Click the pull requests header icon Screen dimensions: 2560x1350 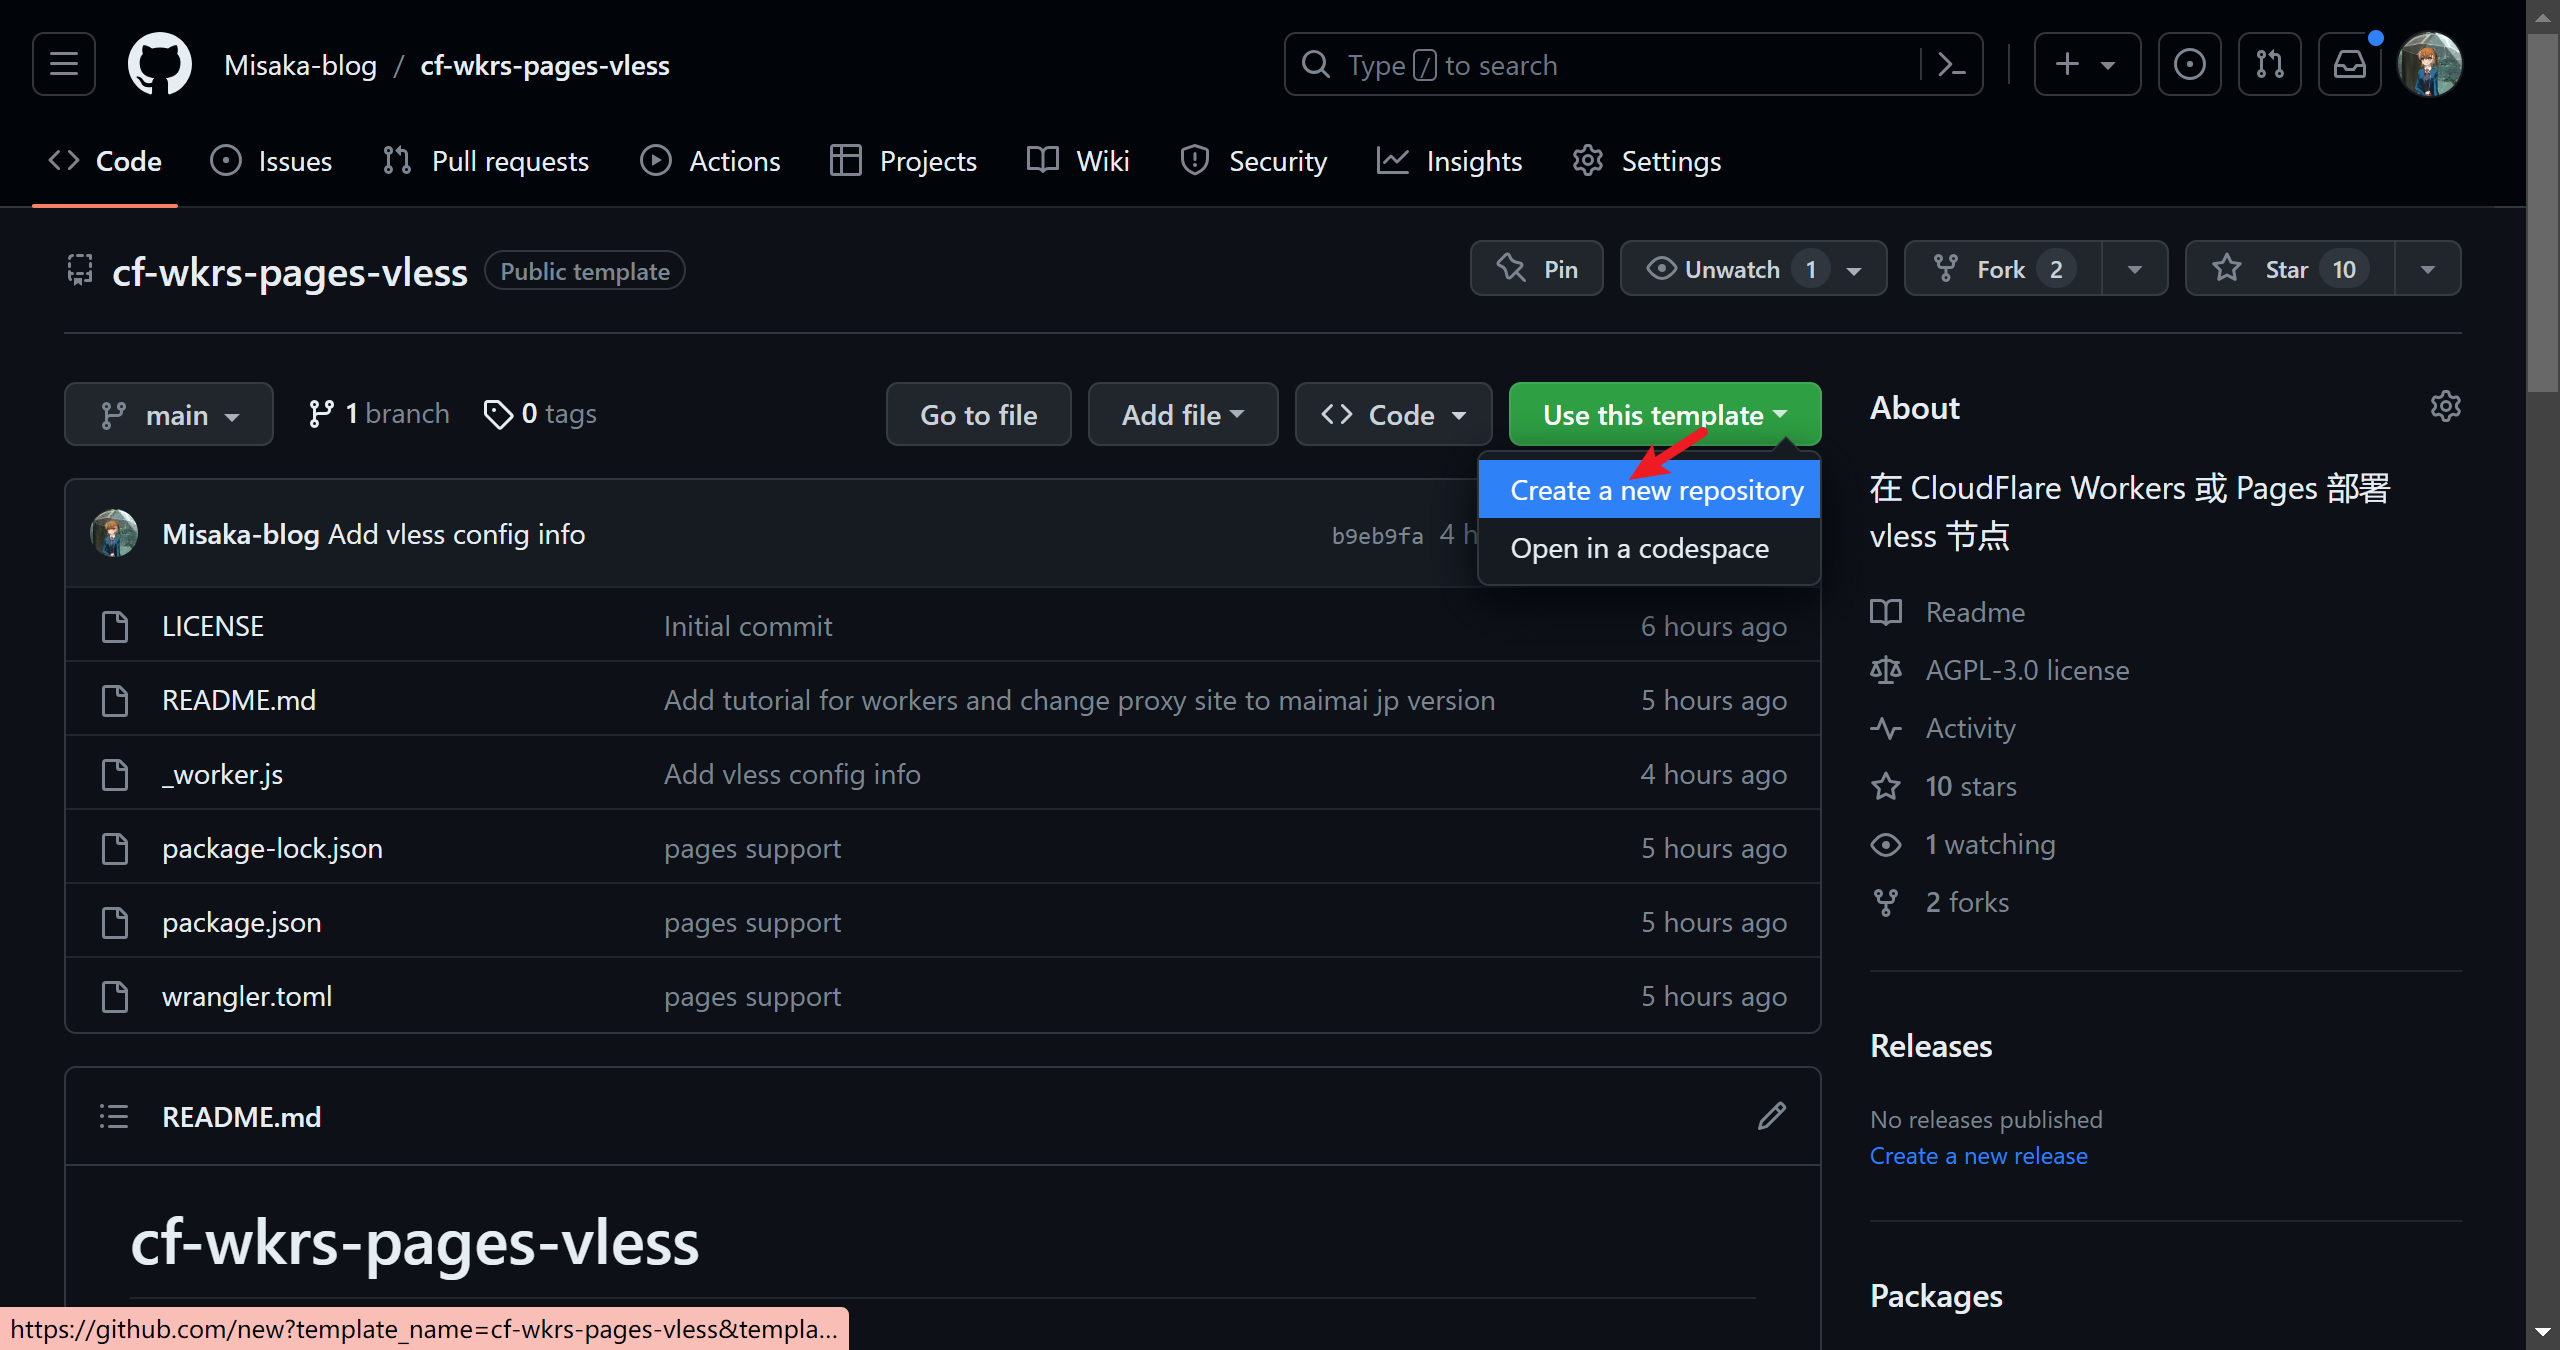click(2269, 65)
